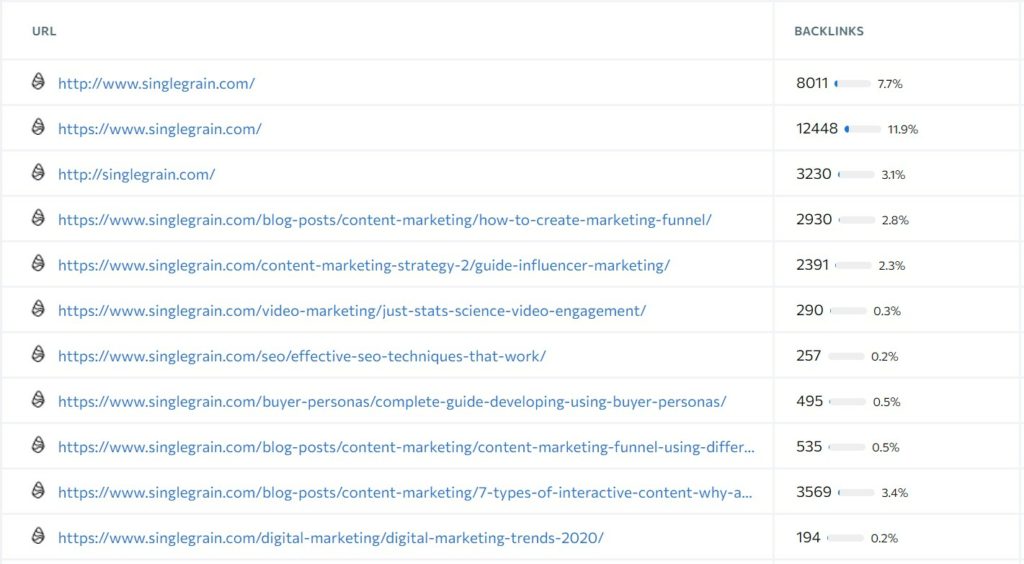The image size is (1024, 564).
Task: Click favicon beside http://www.singlegrain.com/ row
Action: click(39, 82)
